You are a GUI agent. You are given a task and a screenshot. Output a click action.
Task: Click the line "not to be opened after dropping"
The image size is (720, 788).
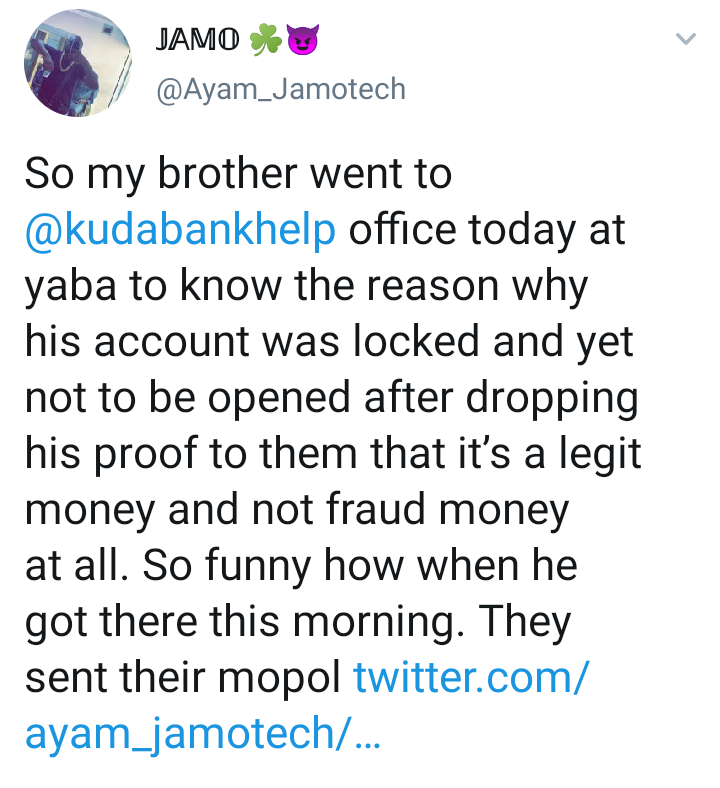tap(331, 399)
